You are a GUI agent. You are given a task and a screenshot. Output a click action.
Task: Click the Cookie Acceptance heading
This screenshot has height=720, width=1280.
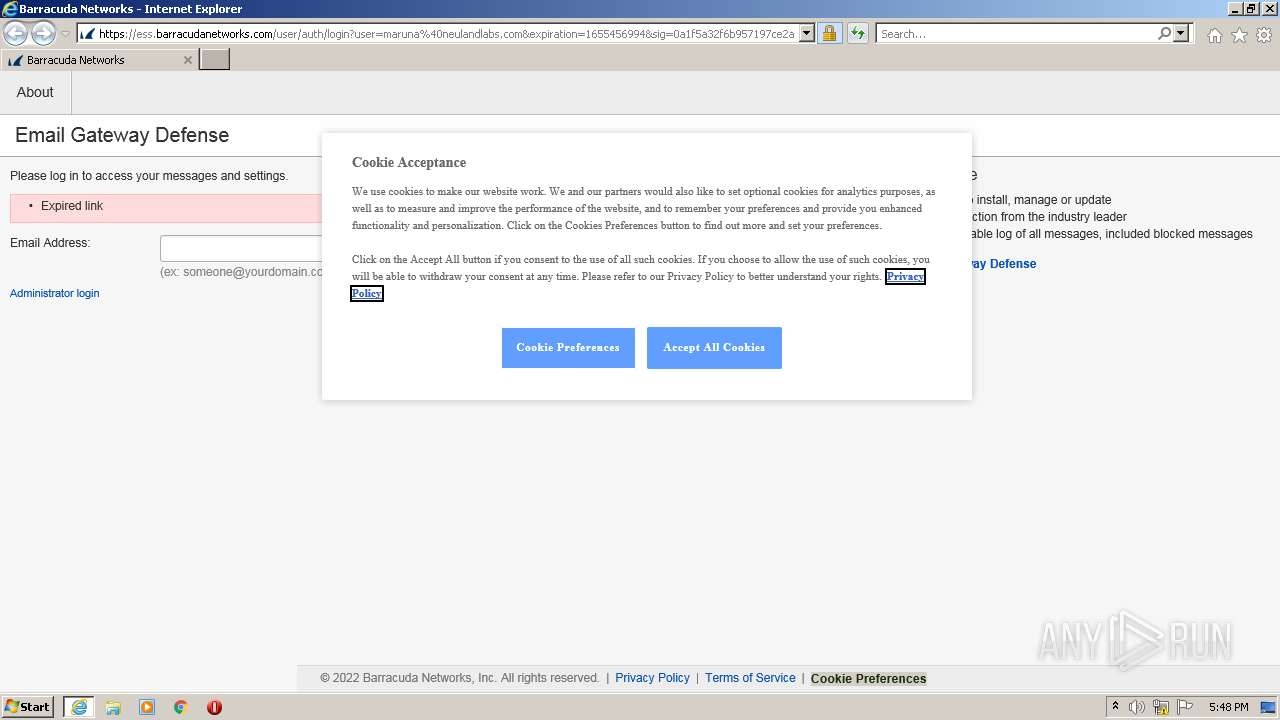pyautogui.click(x=409, y=162)
